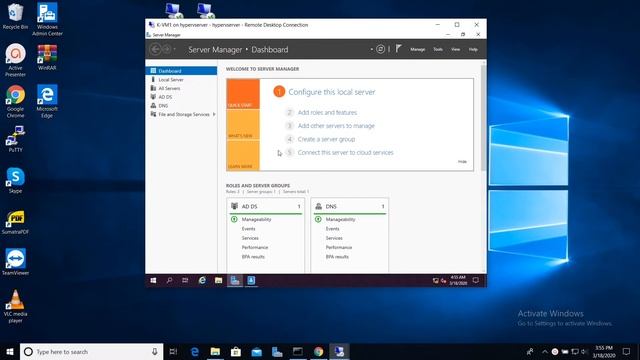Open AD DS Manageability entry
This screenshot has height=360, width=640.
click(x=256, y=219)
